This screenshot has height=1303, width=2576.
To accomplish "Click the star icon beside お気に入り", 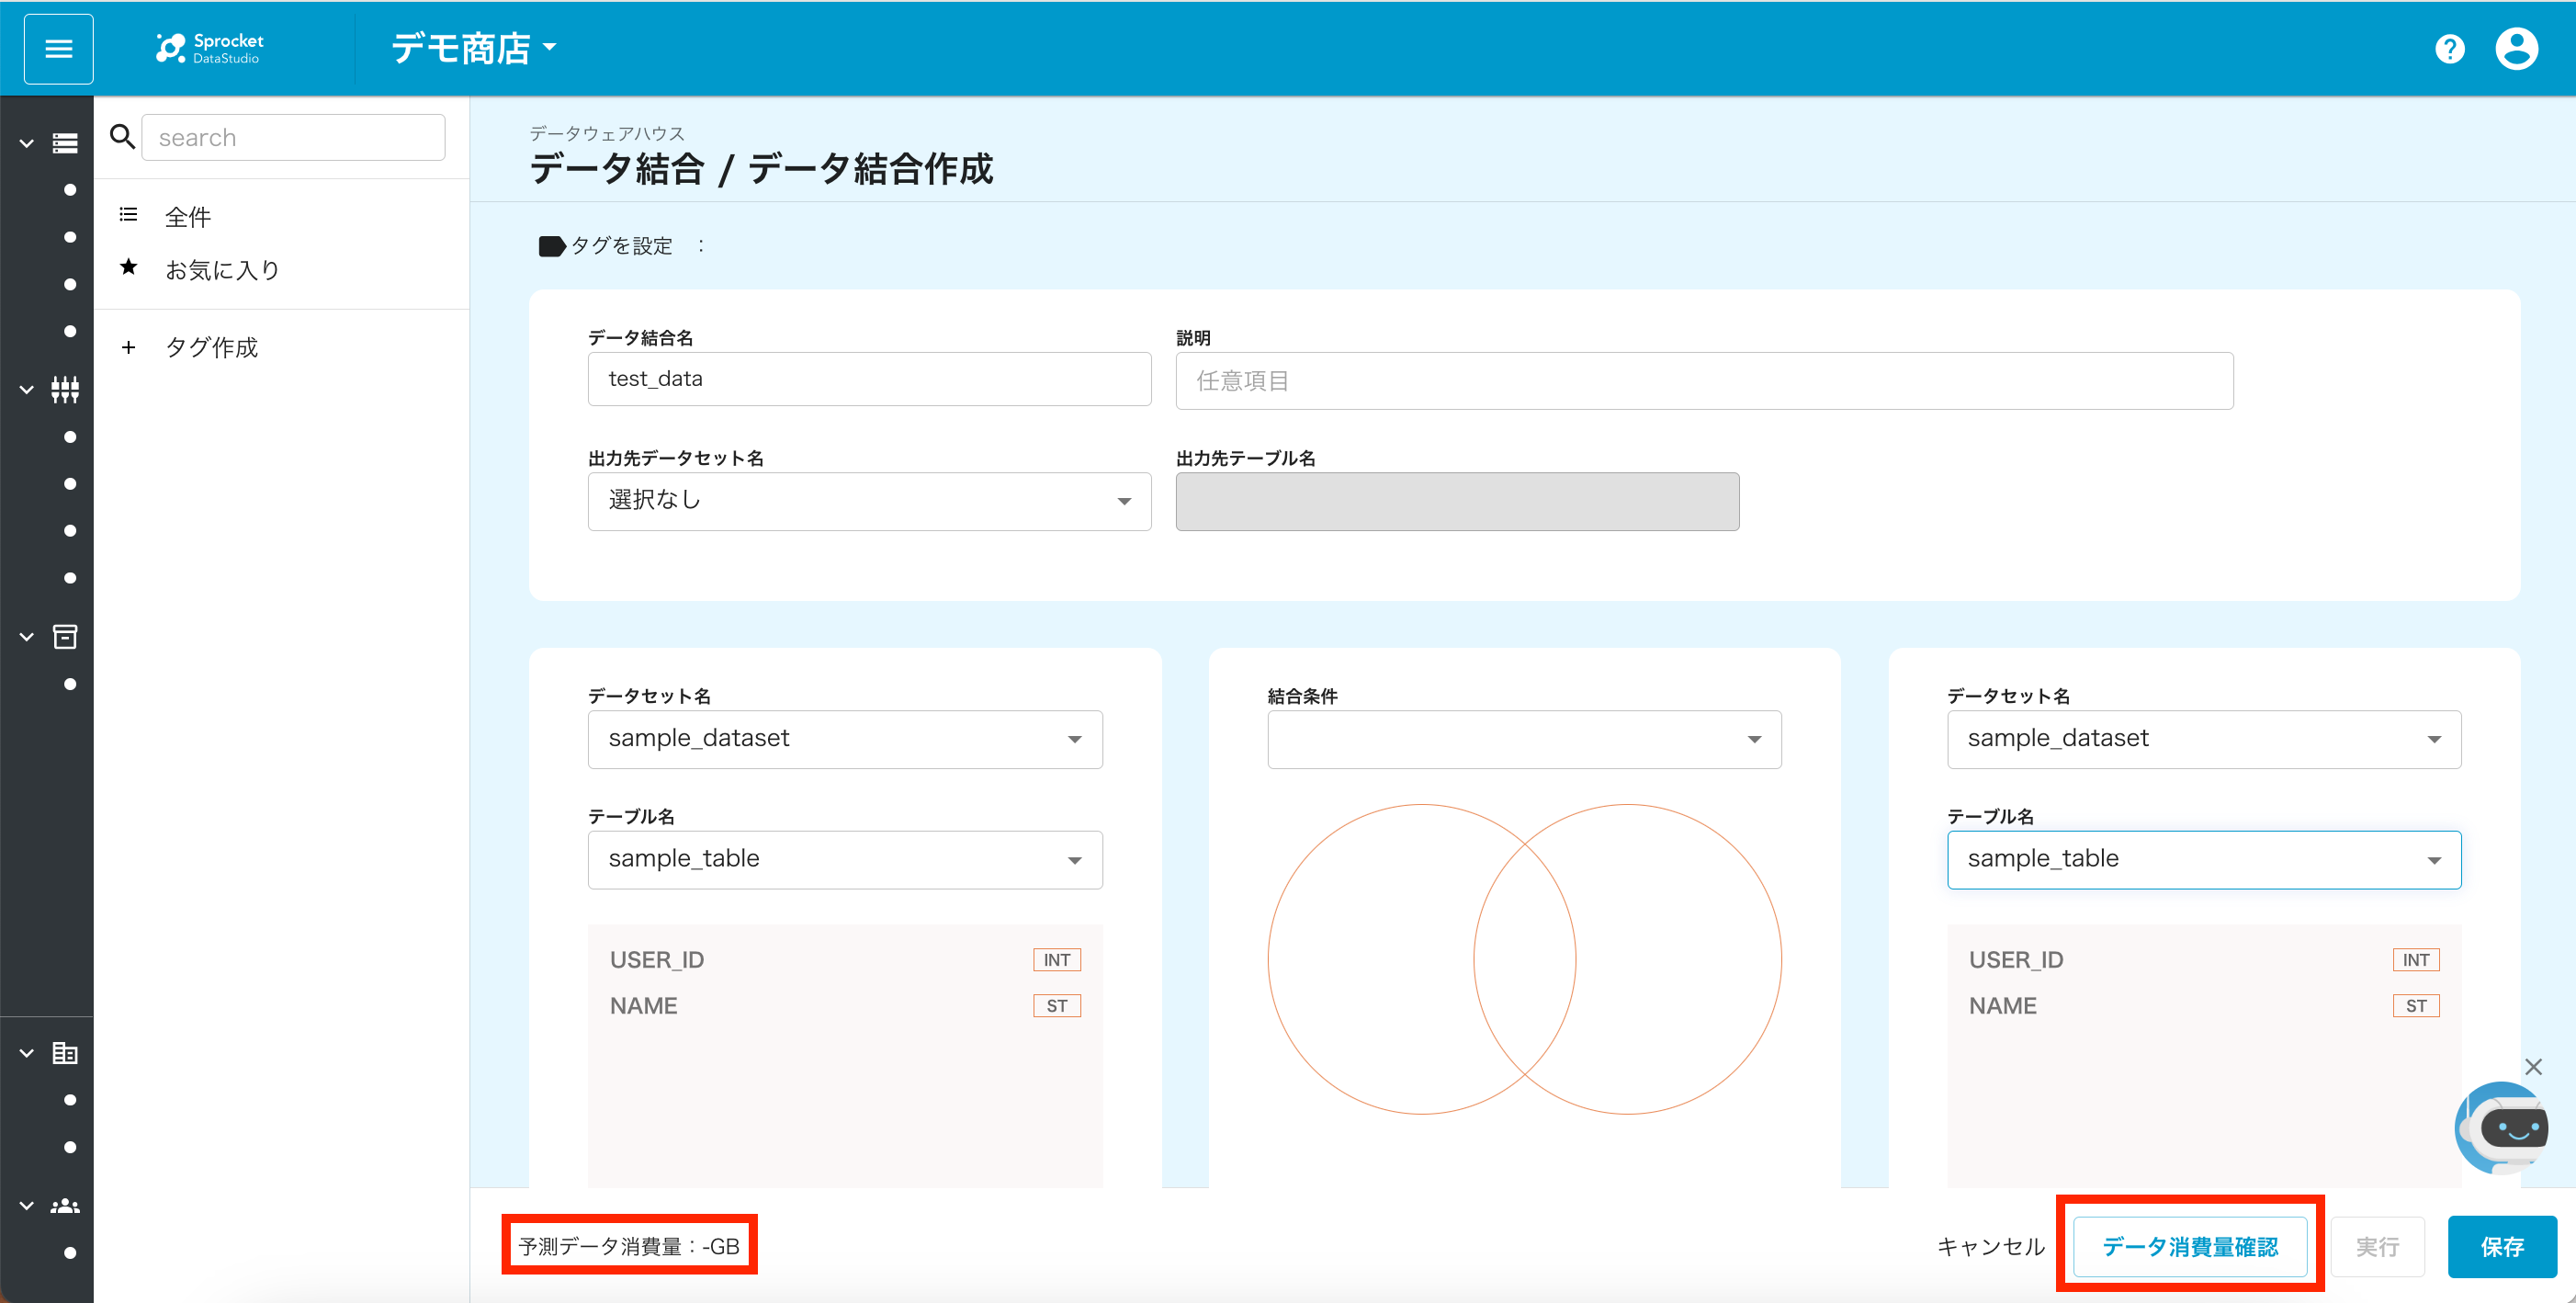I will pyautogui.click(x=128, y=267).
